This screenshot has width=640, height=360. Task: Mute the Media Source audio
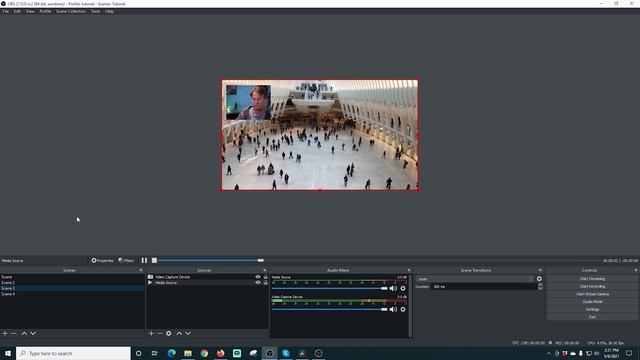[393, 288]
